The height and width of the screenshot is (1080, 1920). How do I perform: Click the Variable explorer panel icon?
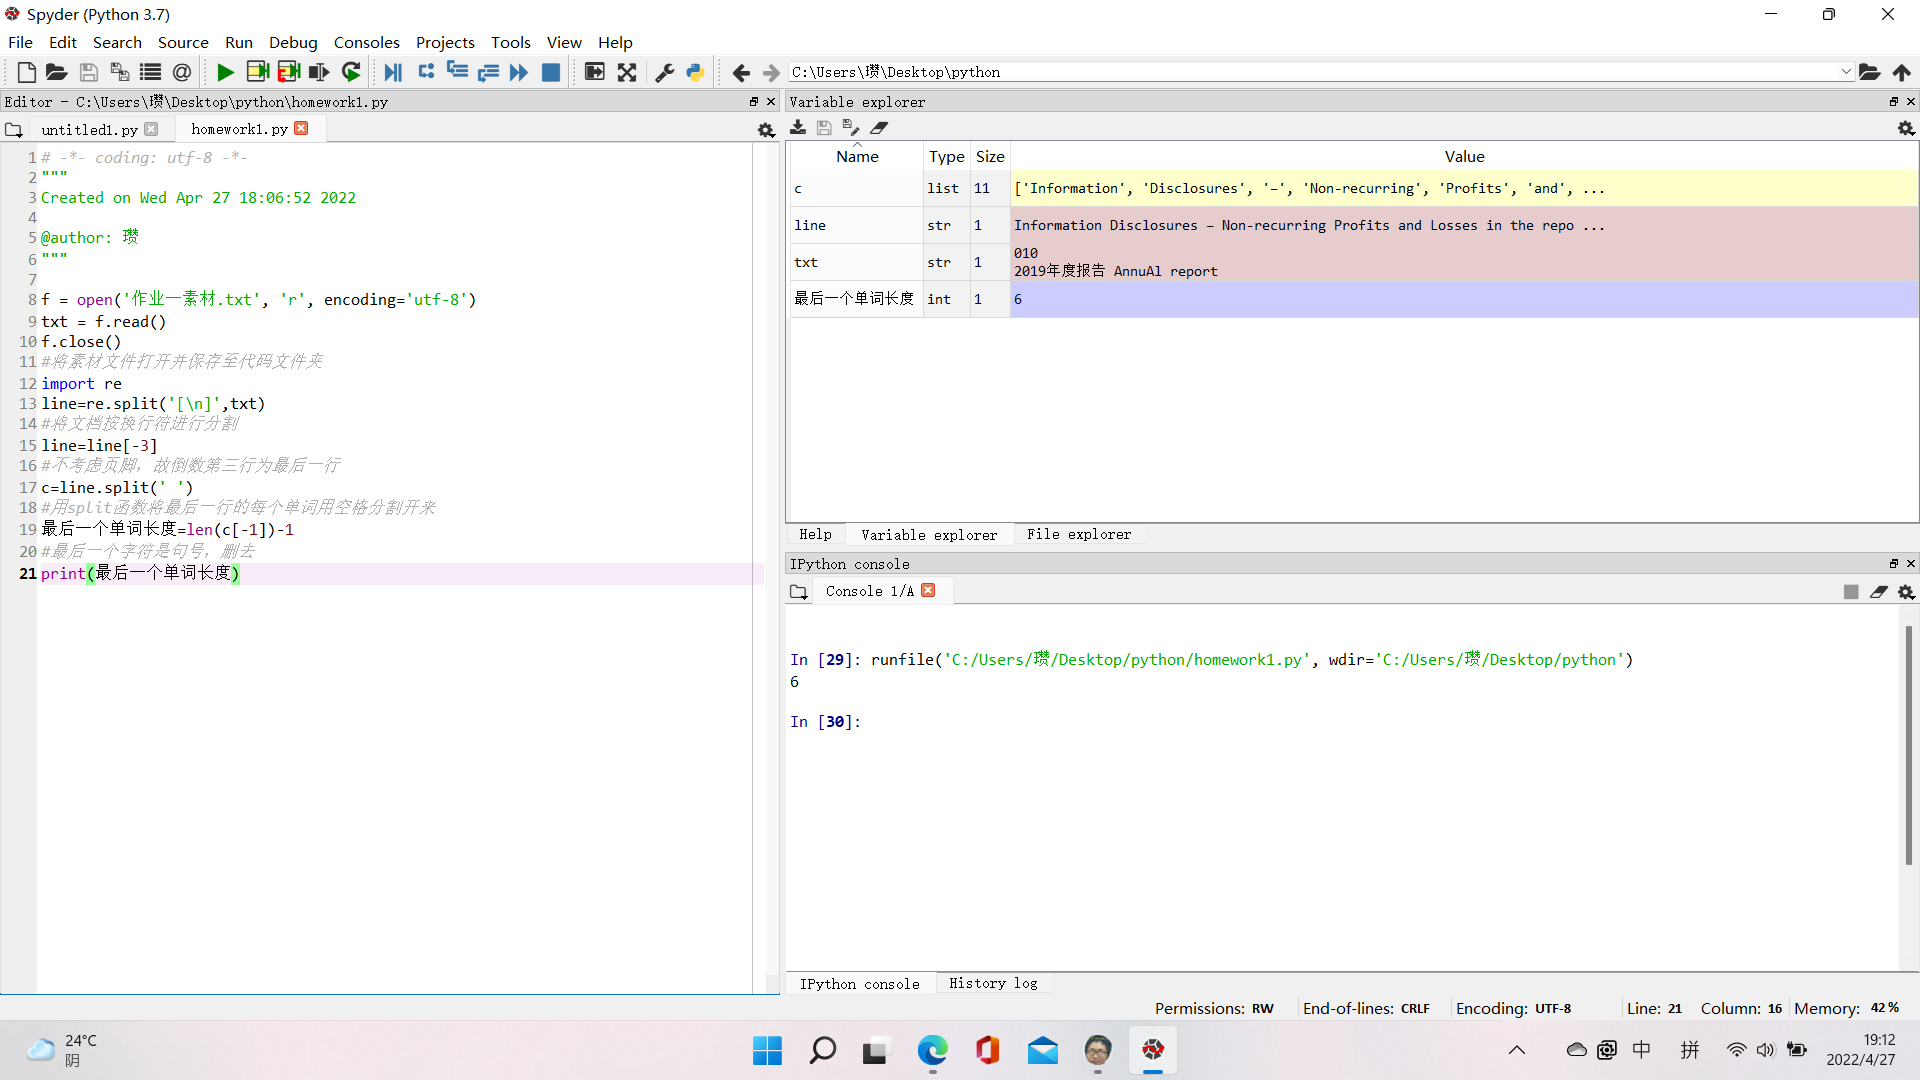click(928, 534)
